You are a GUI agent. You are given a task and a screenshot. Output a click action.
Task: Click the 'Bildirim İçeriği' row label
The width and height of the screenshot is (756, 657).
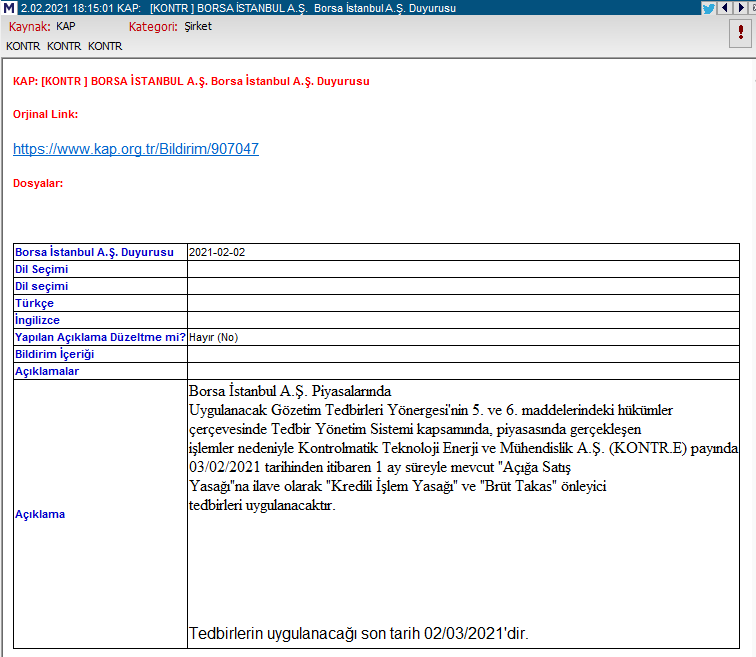54,354
